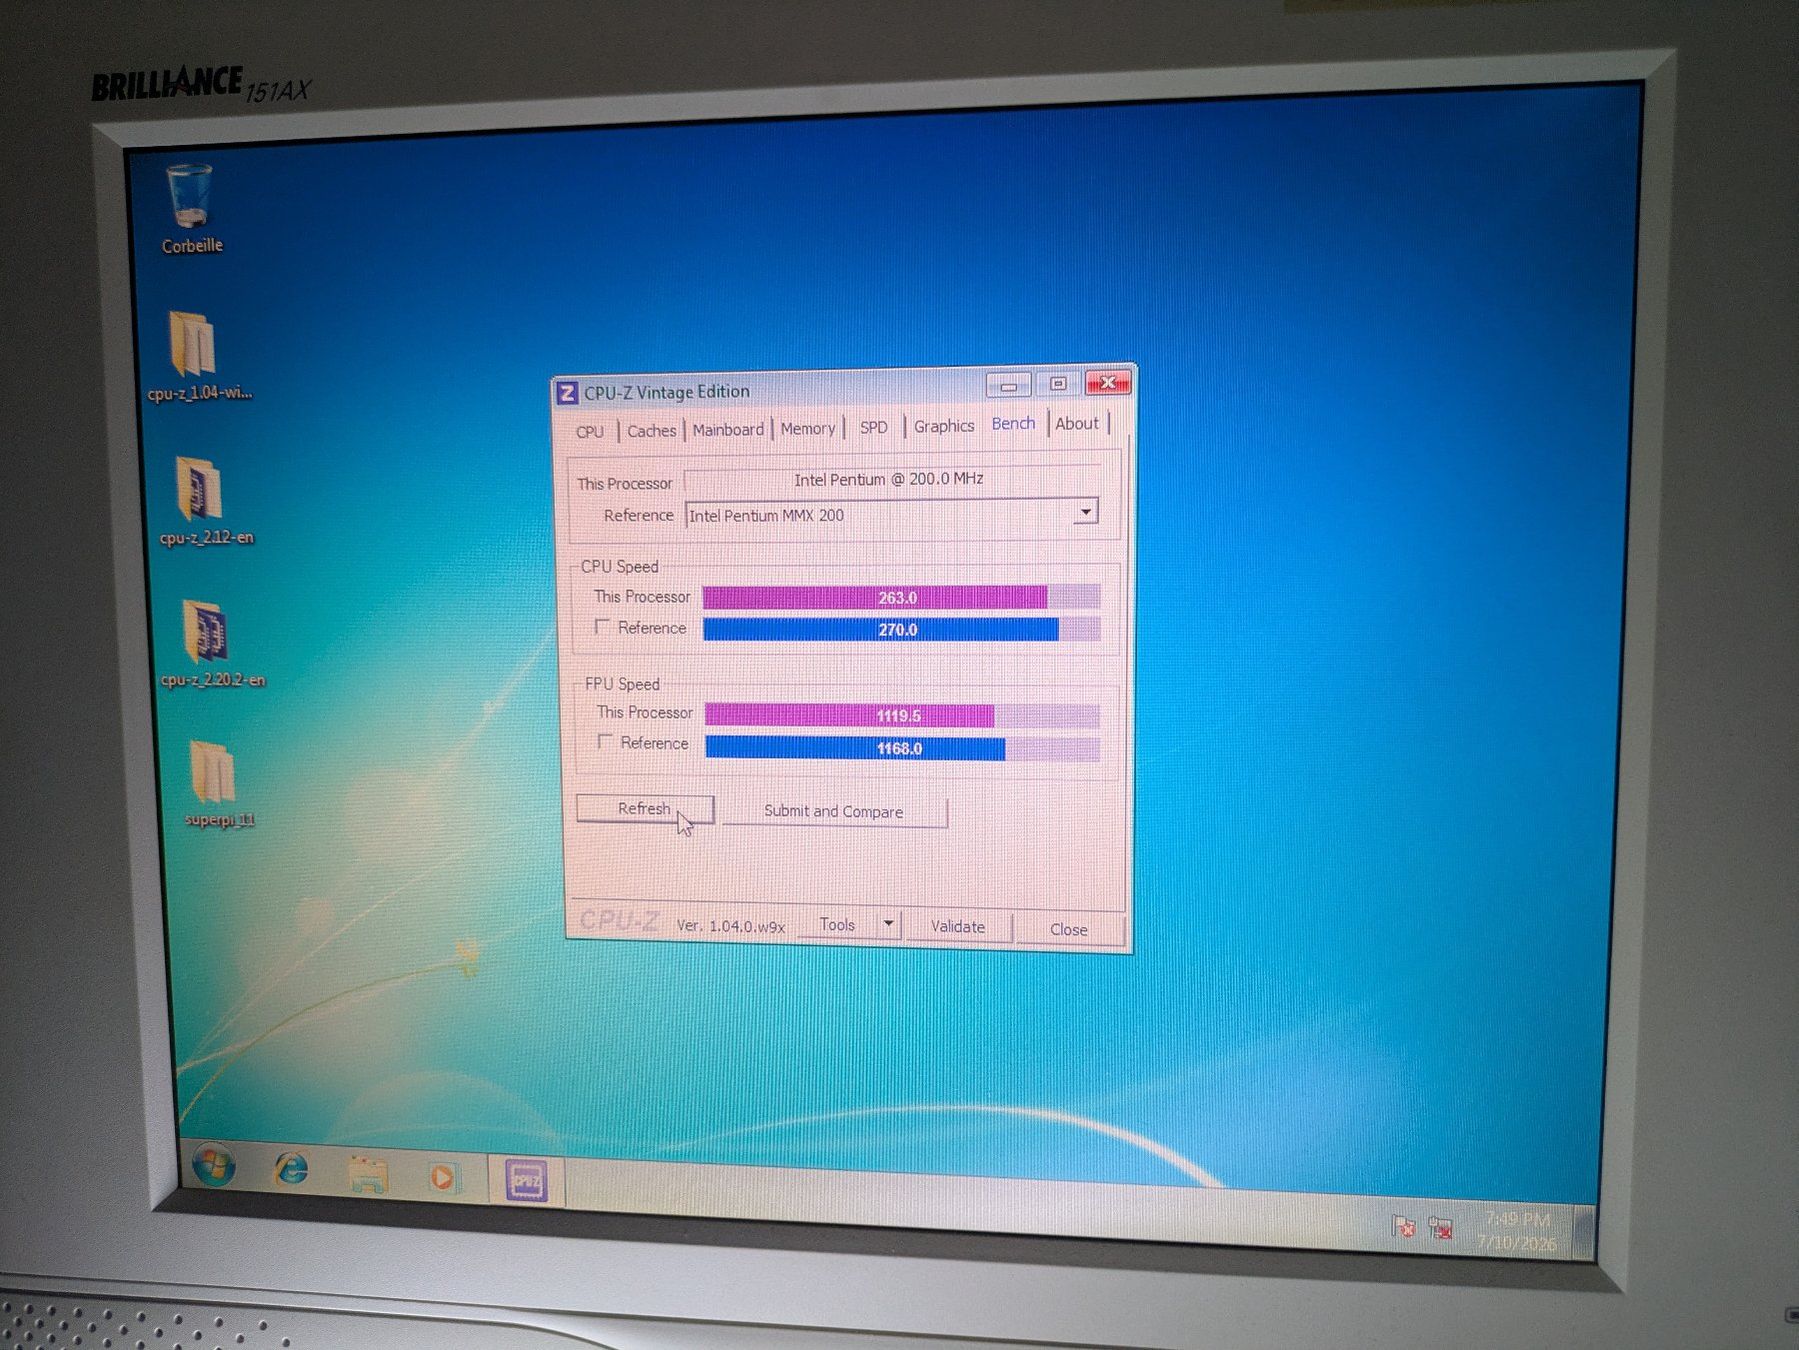1799x1350 pixels.
Task: Switch to the Graphics tab
Action: click(x=944, y=426)
